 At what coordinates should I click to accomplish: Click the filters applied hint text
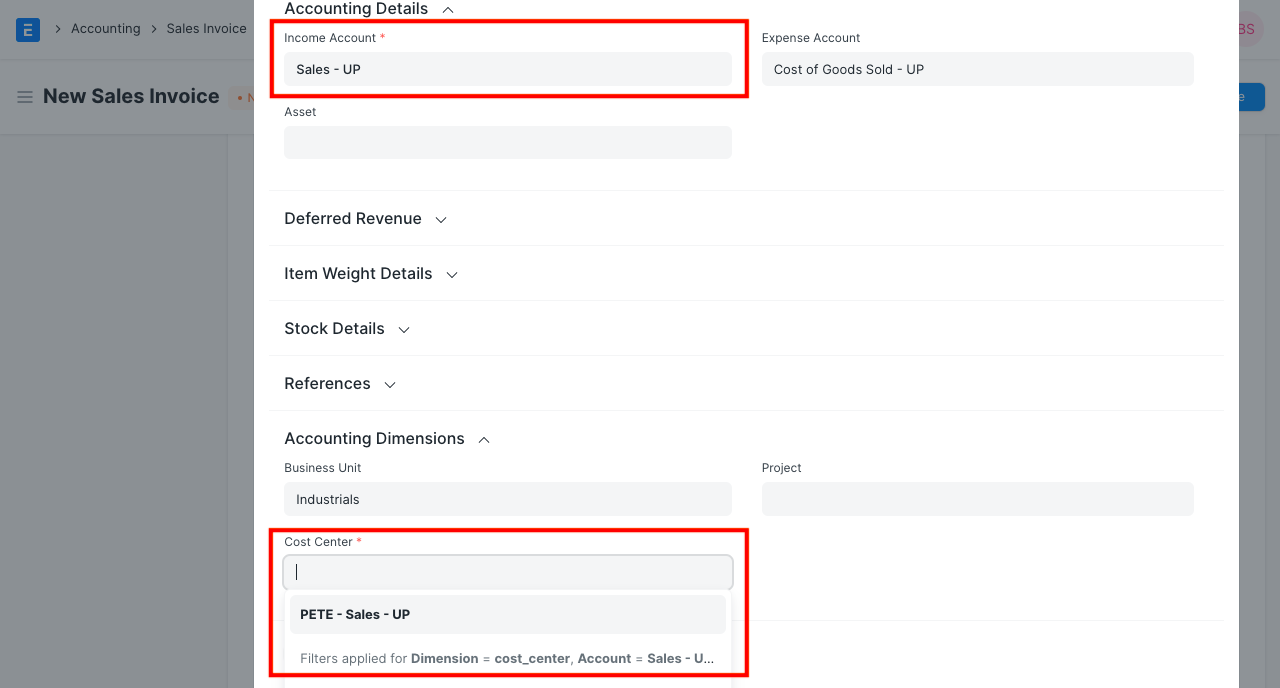pyautogui.click(x=507, y=658)
